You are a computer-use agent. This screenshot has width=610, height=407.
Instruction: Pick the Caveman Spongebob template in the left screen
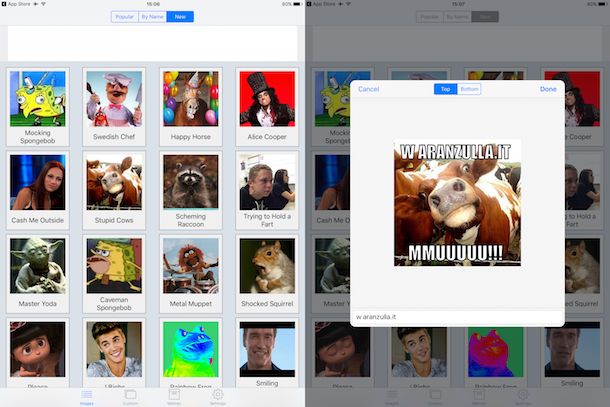(114, 274)
